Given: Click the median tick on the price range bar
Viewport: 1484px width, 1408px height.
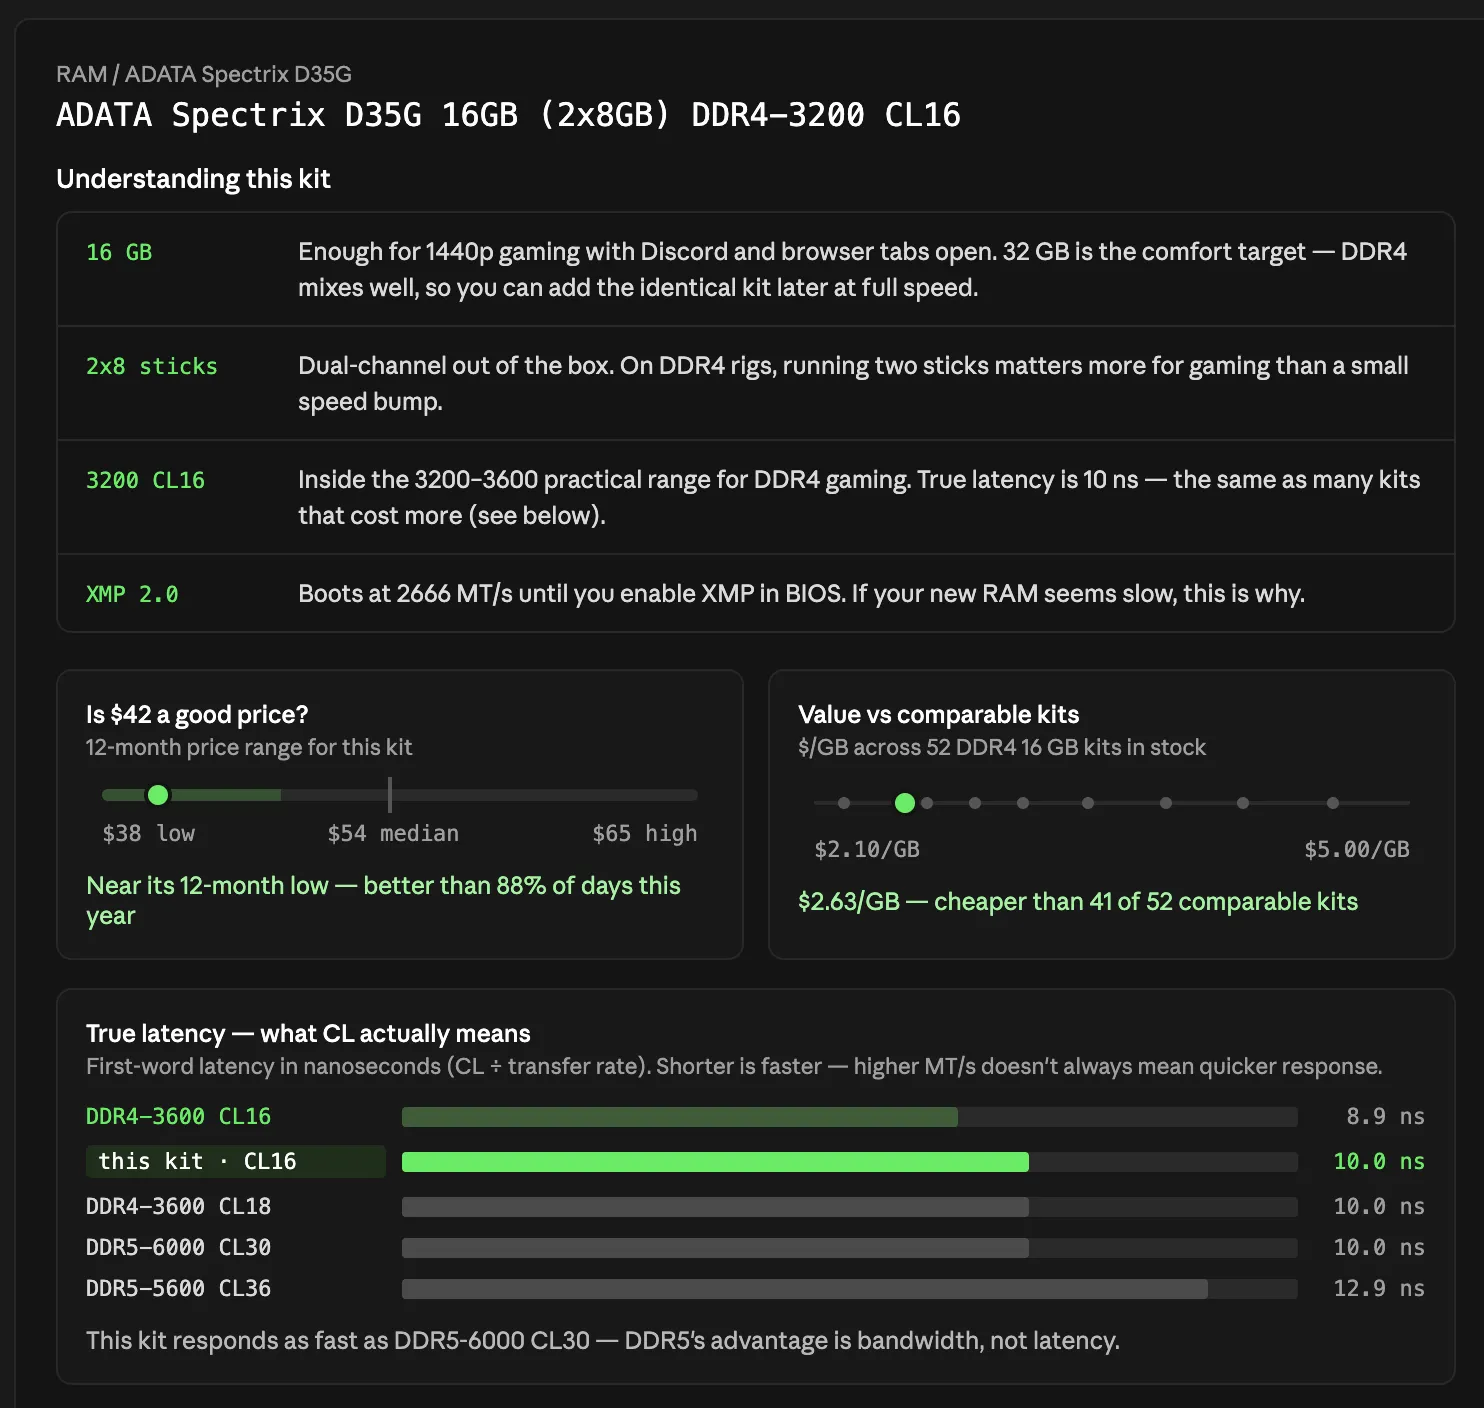Looking at the screenshot, I should [x=390, y=795].
